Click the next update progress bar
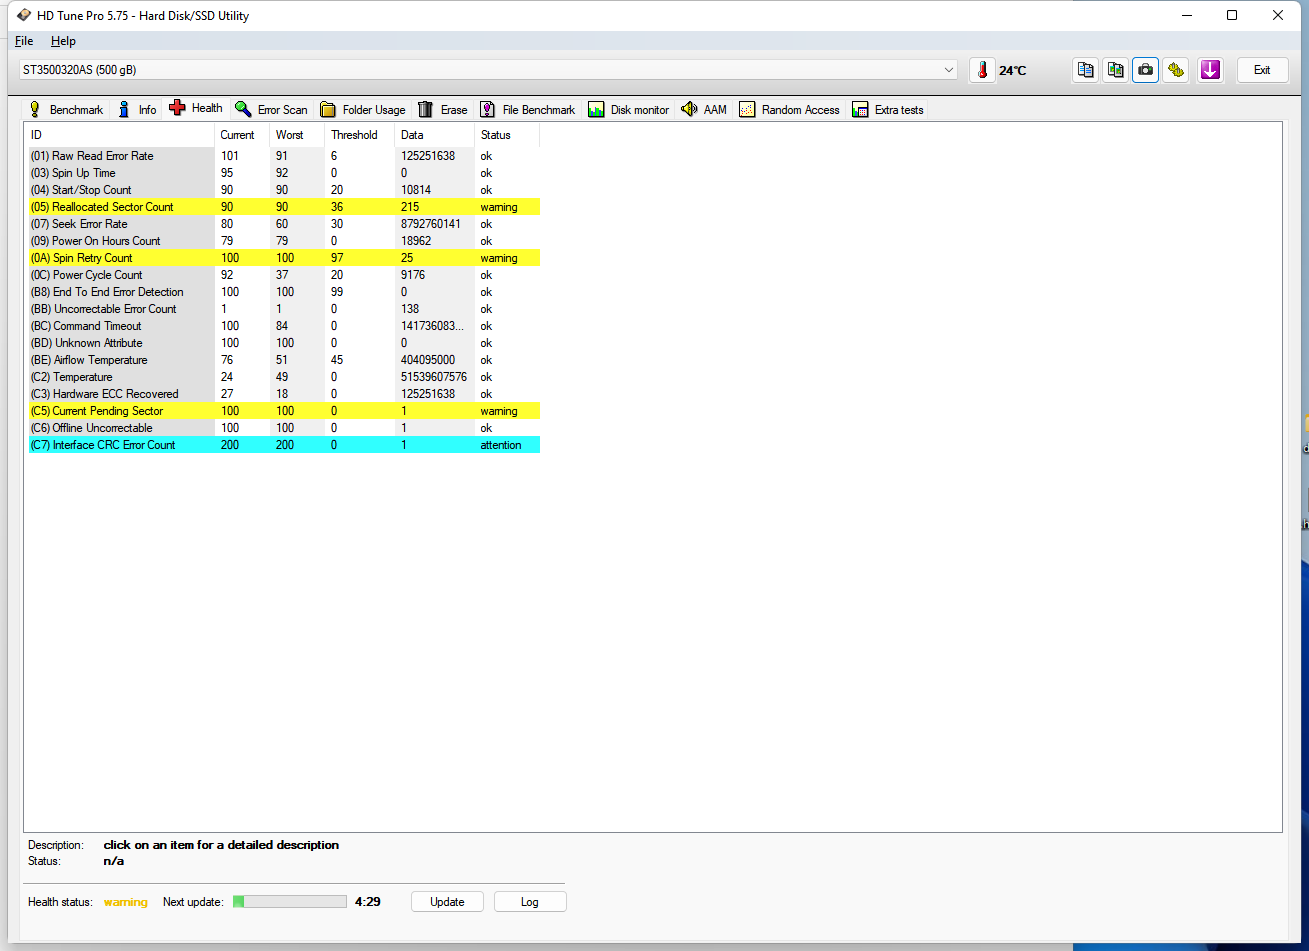 coord(290,902)
